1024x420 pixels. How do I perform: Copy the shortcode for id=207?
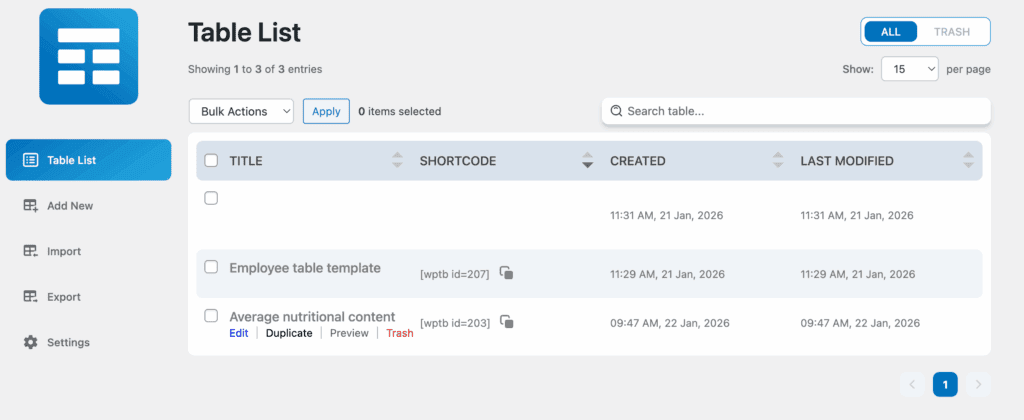tap(507, 273)
